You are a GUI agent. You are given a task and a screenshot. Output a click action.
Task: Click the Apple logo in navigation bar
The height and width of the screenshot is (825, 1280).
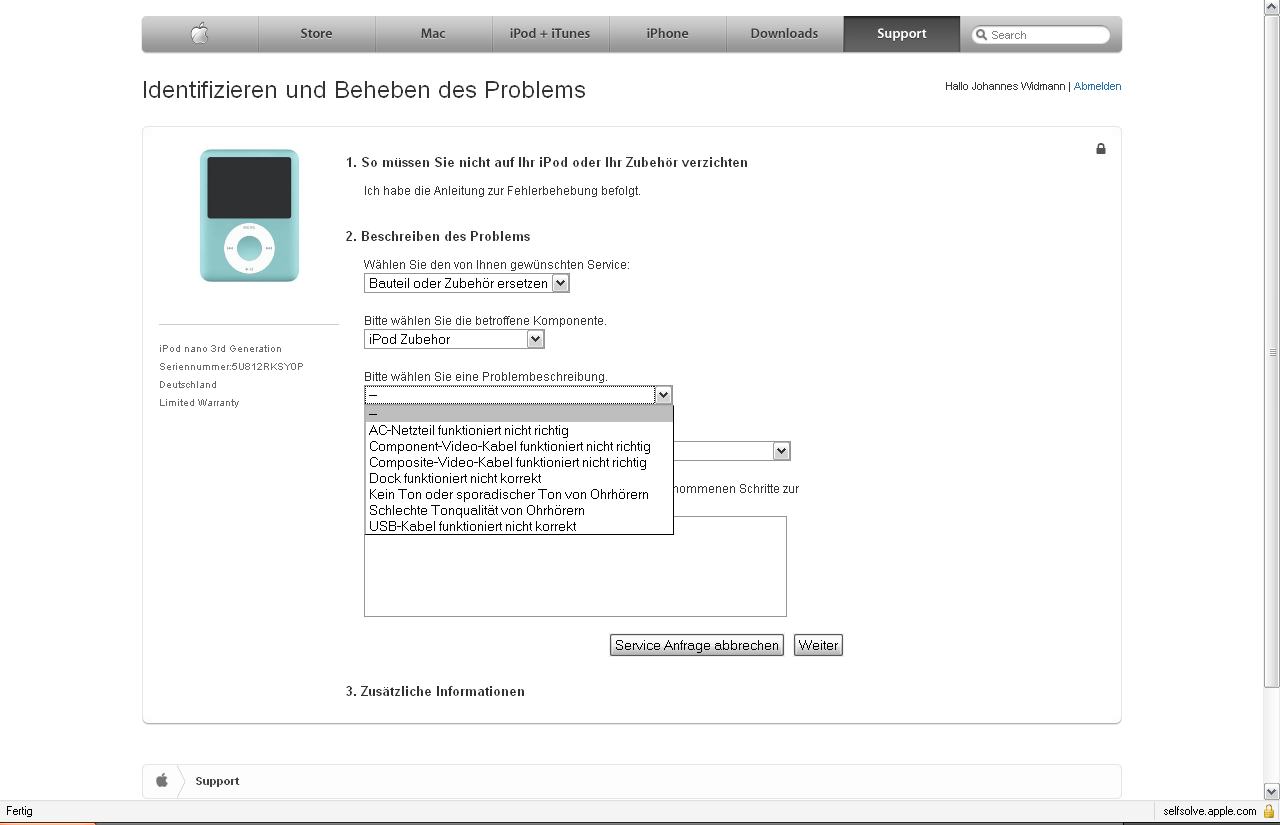(200, 34)
